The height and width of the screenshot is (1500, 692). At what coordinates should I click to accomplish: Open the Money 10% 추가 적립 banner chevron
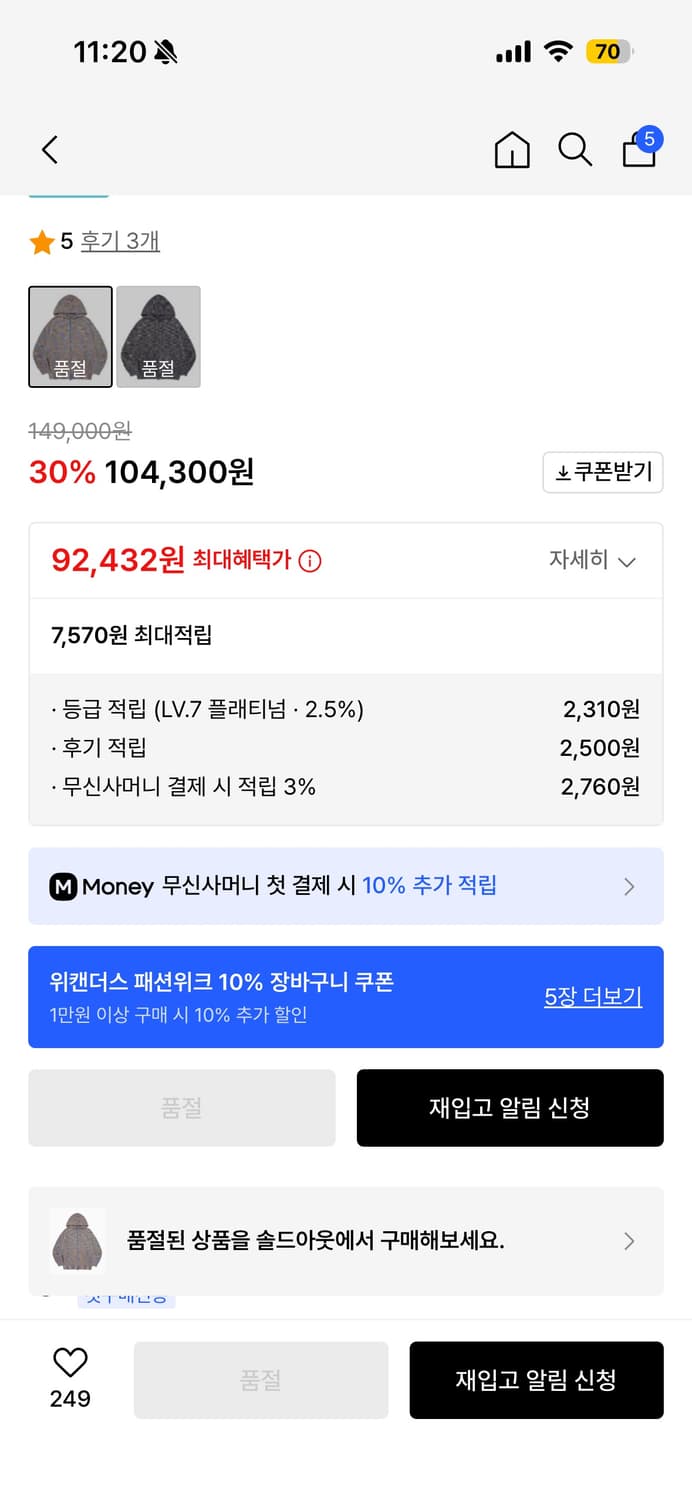[x=629, y=886]
